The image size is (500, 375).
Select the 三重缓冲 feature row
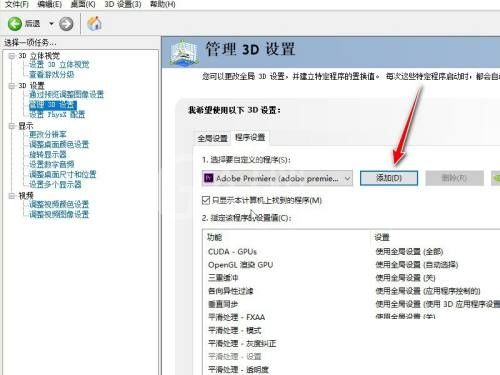coord(223,278)
